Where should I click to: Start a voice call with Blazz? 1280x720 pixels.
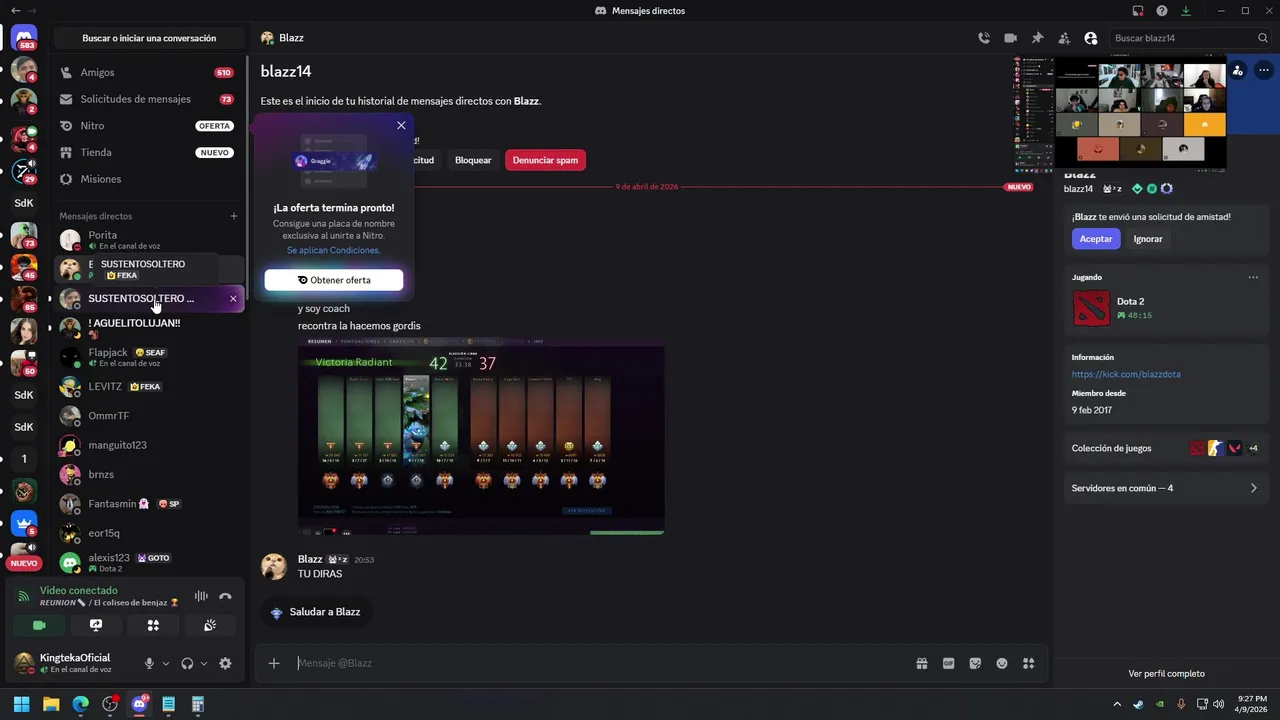click(x=984, y=38)
